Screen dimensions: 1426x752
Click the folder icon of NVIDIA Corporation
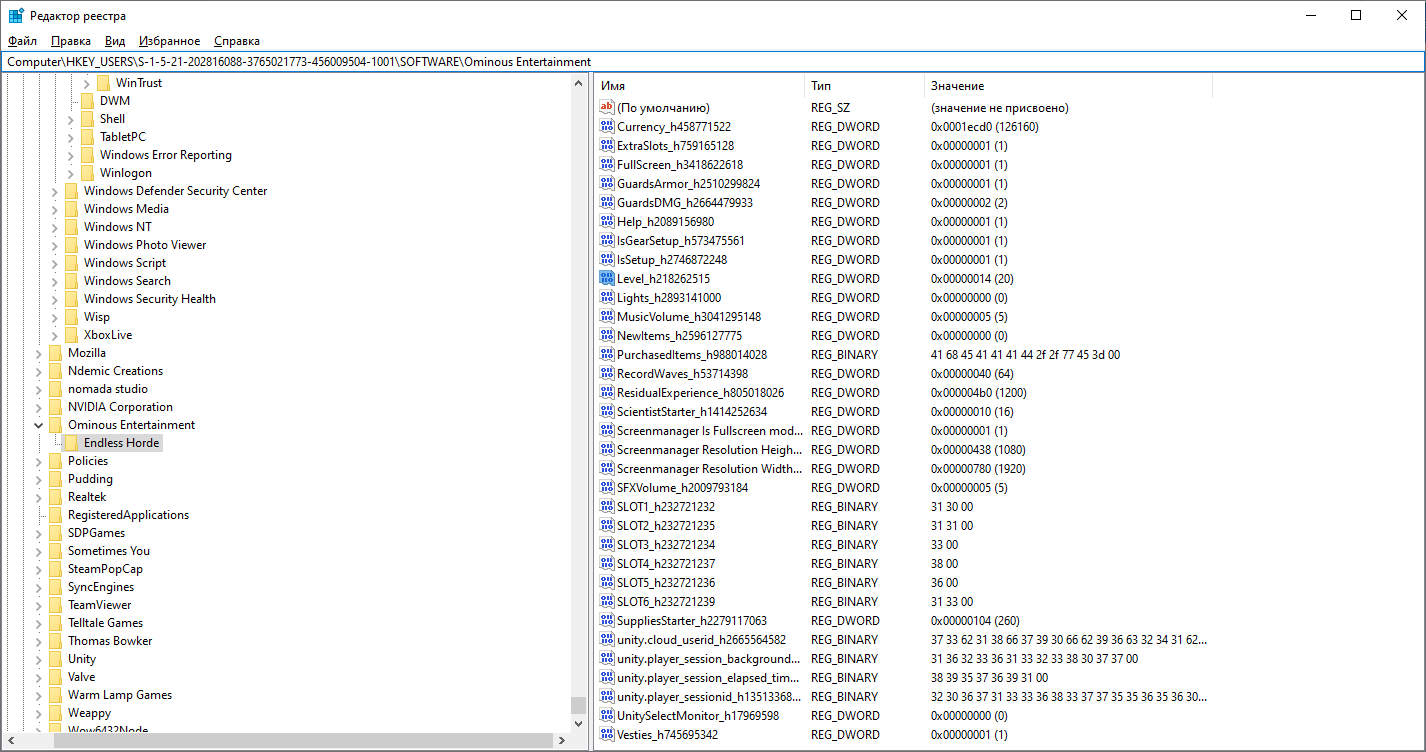(x=55, y=407)
